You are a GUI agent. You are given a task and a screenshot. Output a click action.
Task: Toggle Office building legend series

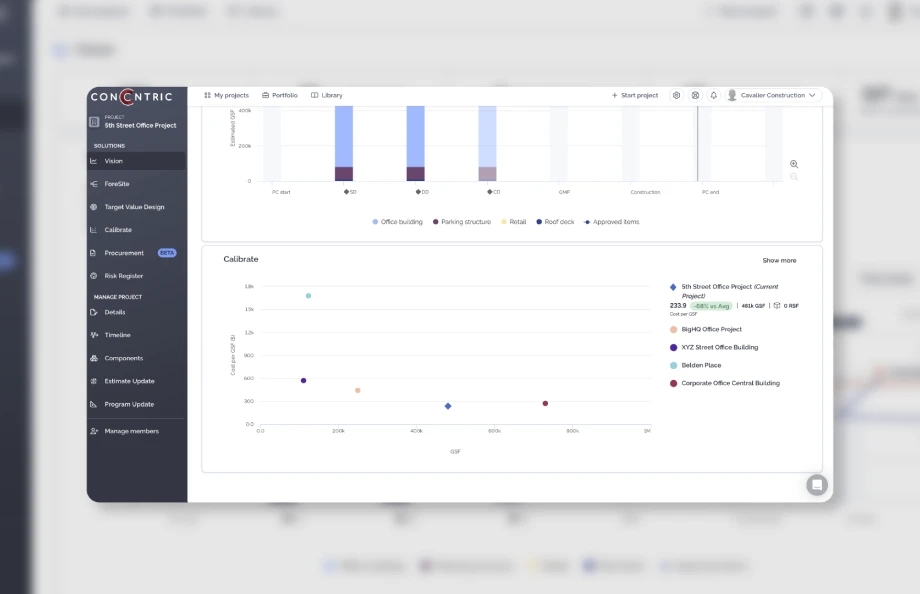397,222
